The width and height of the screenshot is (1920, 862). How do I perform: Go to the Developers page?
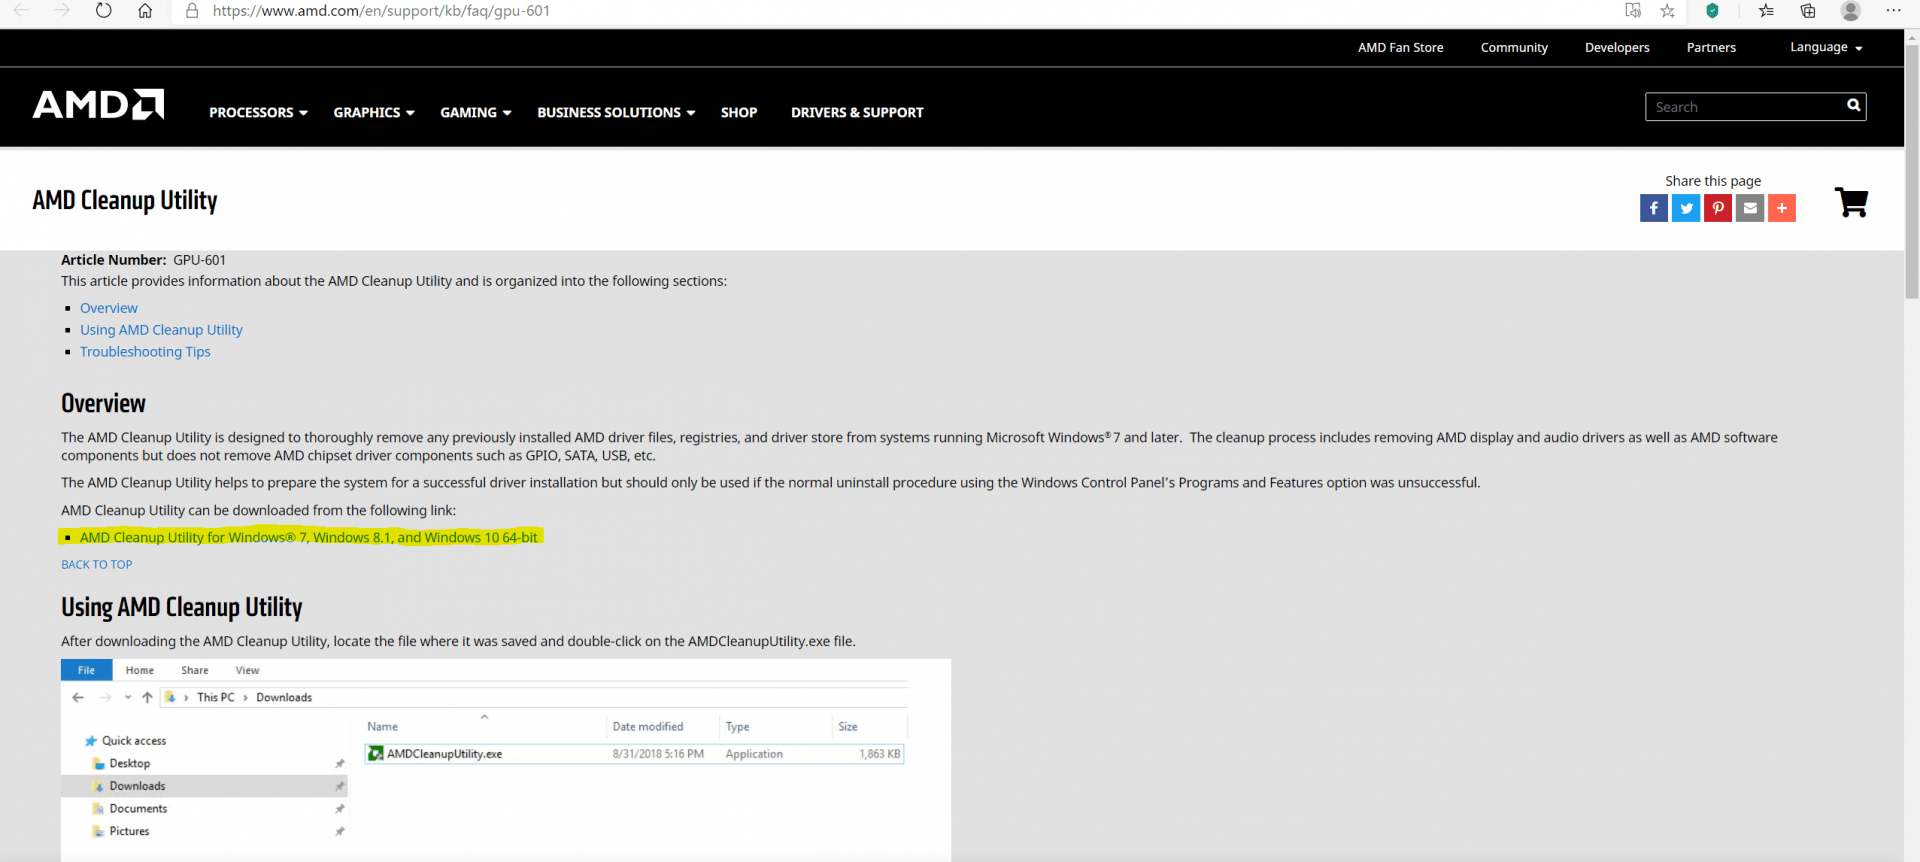[1617, 48]
